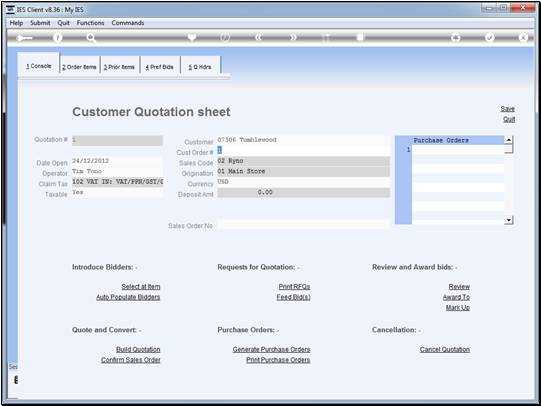Go back with double-left-arrow icon
Image resolution: width=541 pixels, height=406 pixels.
tap(258, 37)
